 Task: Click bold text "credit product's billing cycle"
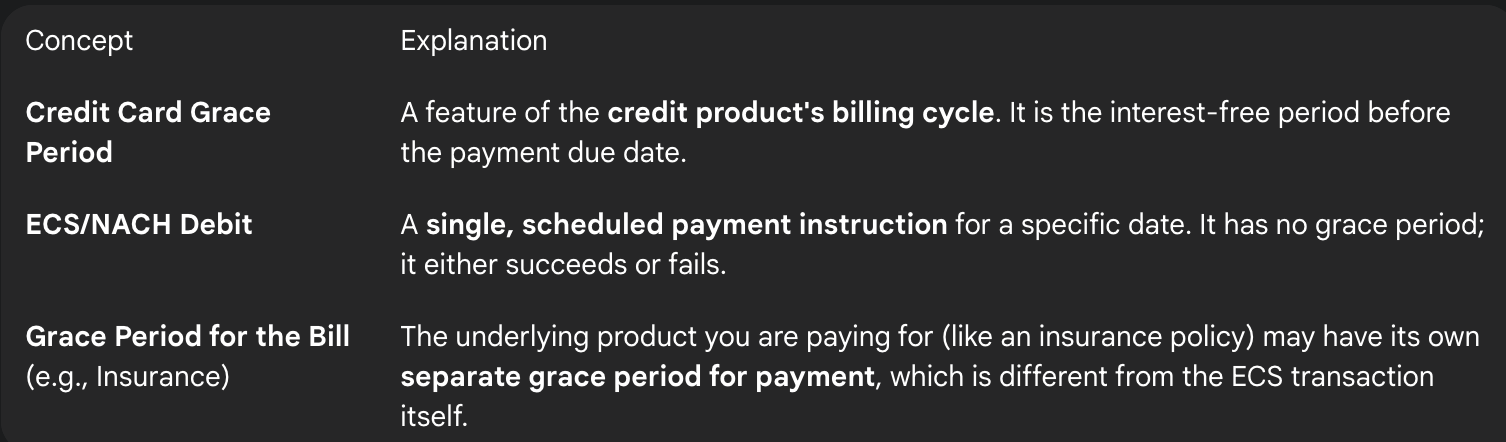(x=800, y=112)
